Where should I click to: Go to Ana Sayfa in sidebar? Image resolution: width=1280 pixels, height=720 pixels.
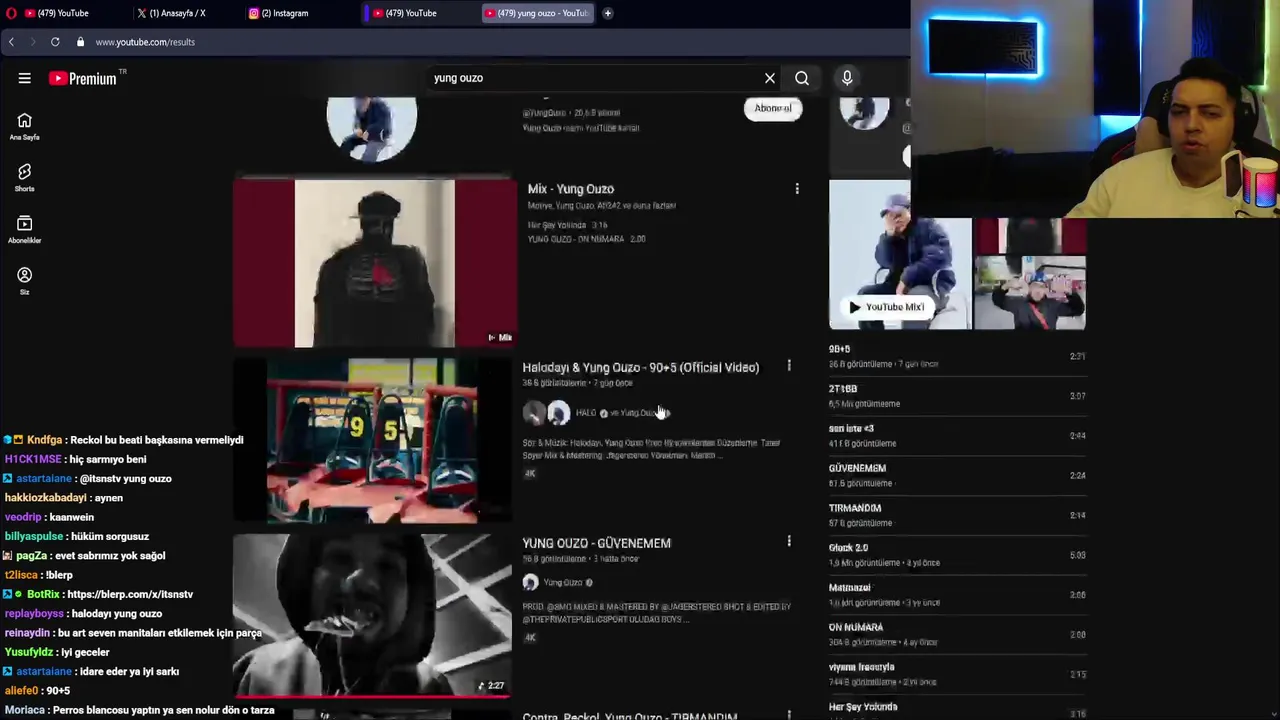pyautogui.click(x=24, y=126)
